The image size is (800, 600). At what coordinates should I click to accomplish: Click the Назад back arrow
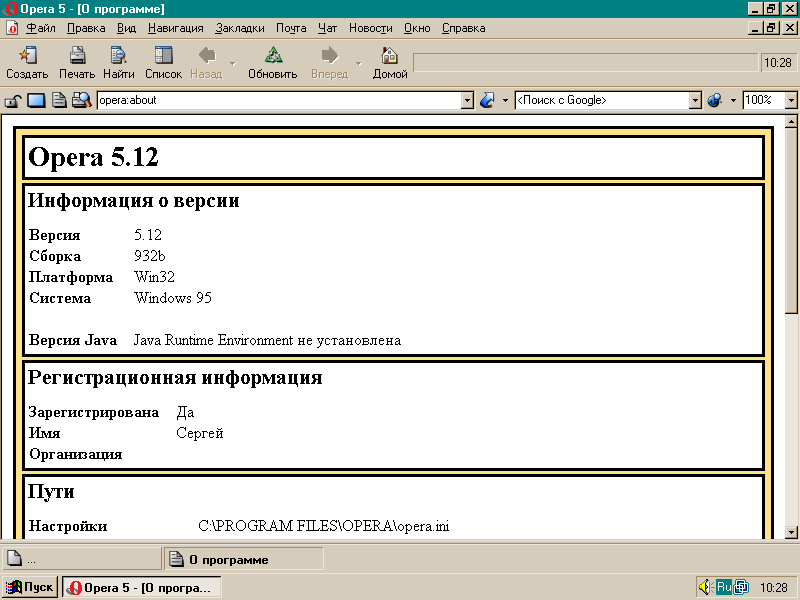click(207, 56)
